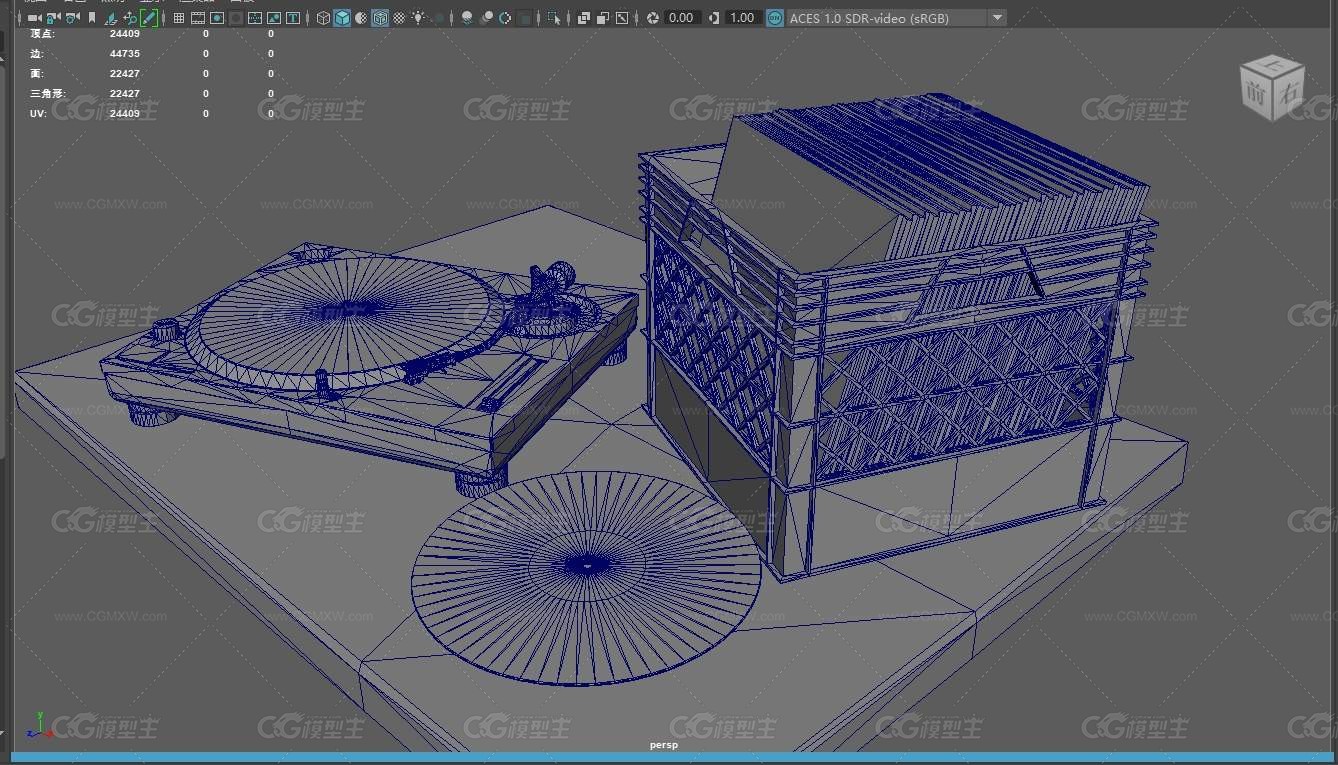
Task: Toggle the X-Ray Active Components icon
Action: (603, 18)
